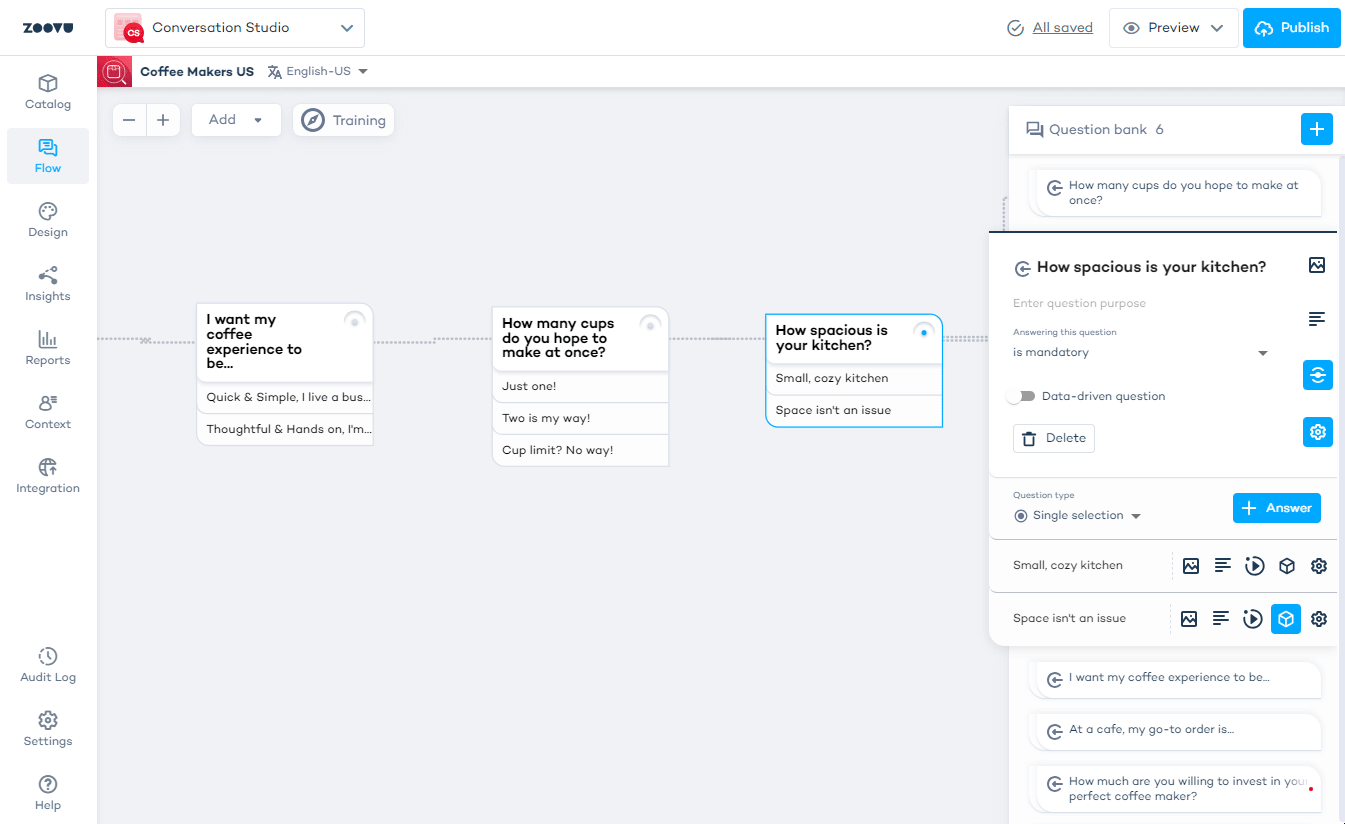The width and height of the screenshot is (1345, 824).
Task: Click the product cube icon for Space isn't an issue
Action: coord(1286,619)
